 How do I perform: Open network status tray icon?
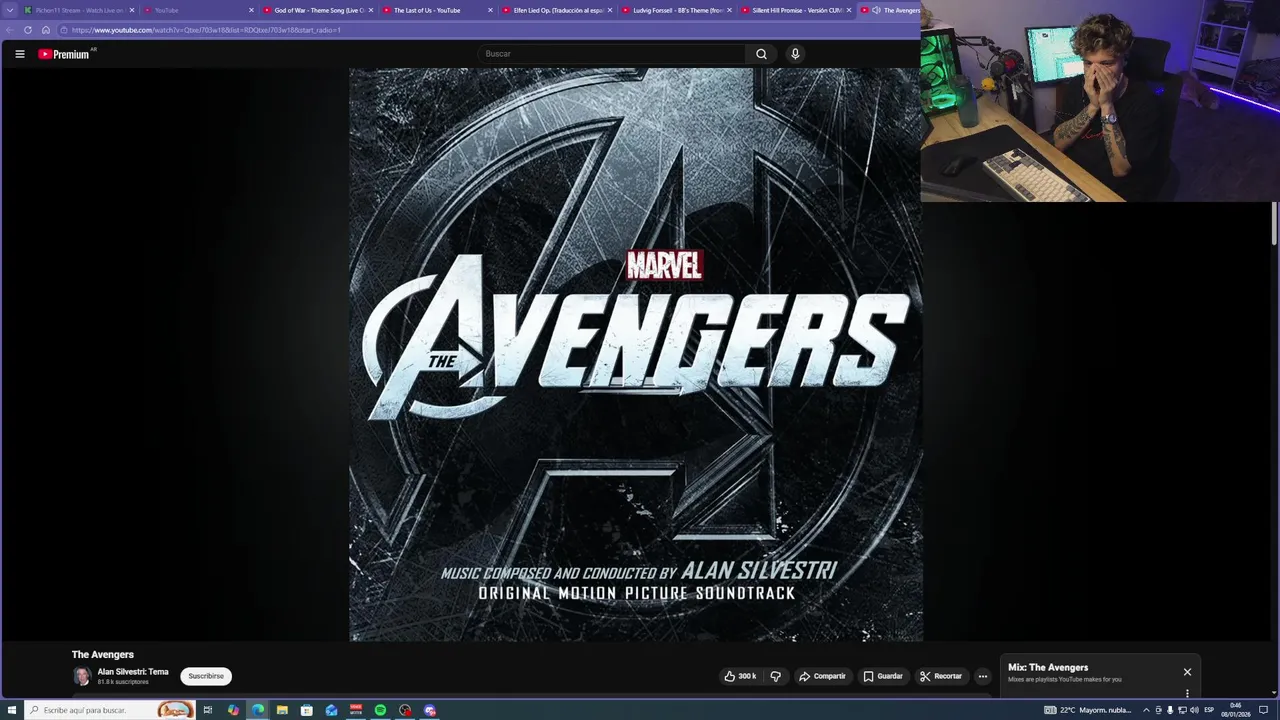pos(1182,710)
